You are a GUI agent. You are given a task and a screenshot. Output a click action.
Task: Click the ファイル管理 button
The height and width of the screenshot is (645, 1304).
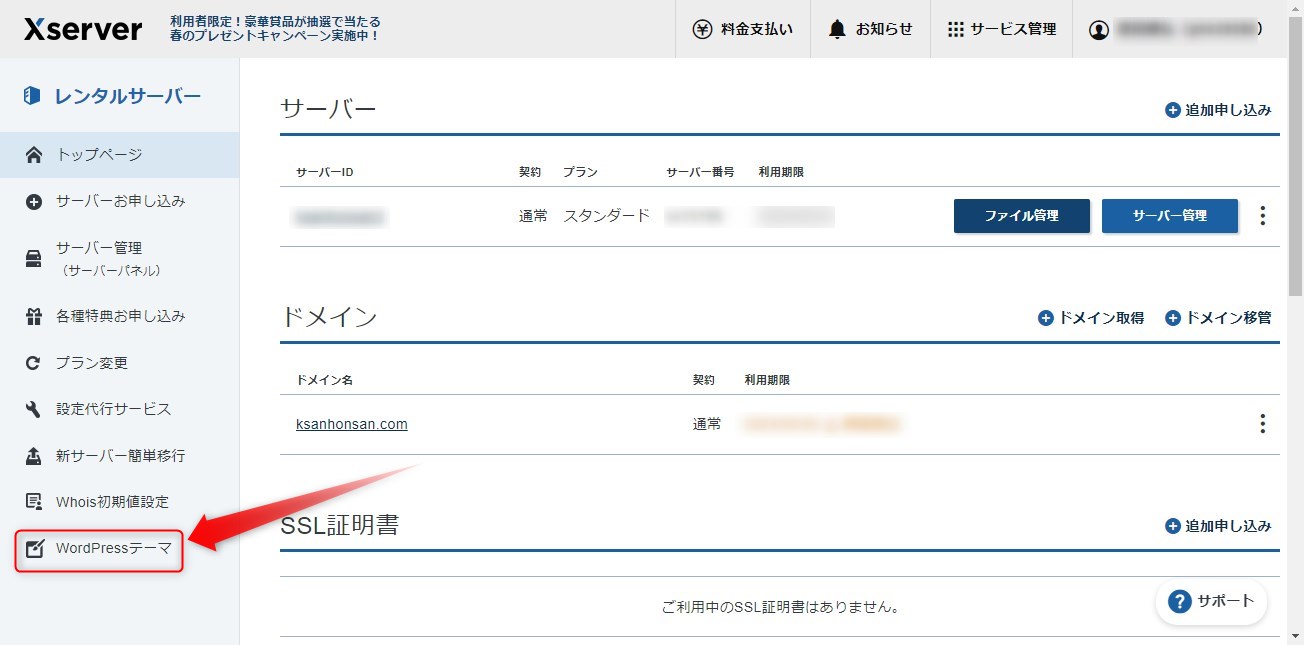pos(1021,216)
